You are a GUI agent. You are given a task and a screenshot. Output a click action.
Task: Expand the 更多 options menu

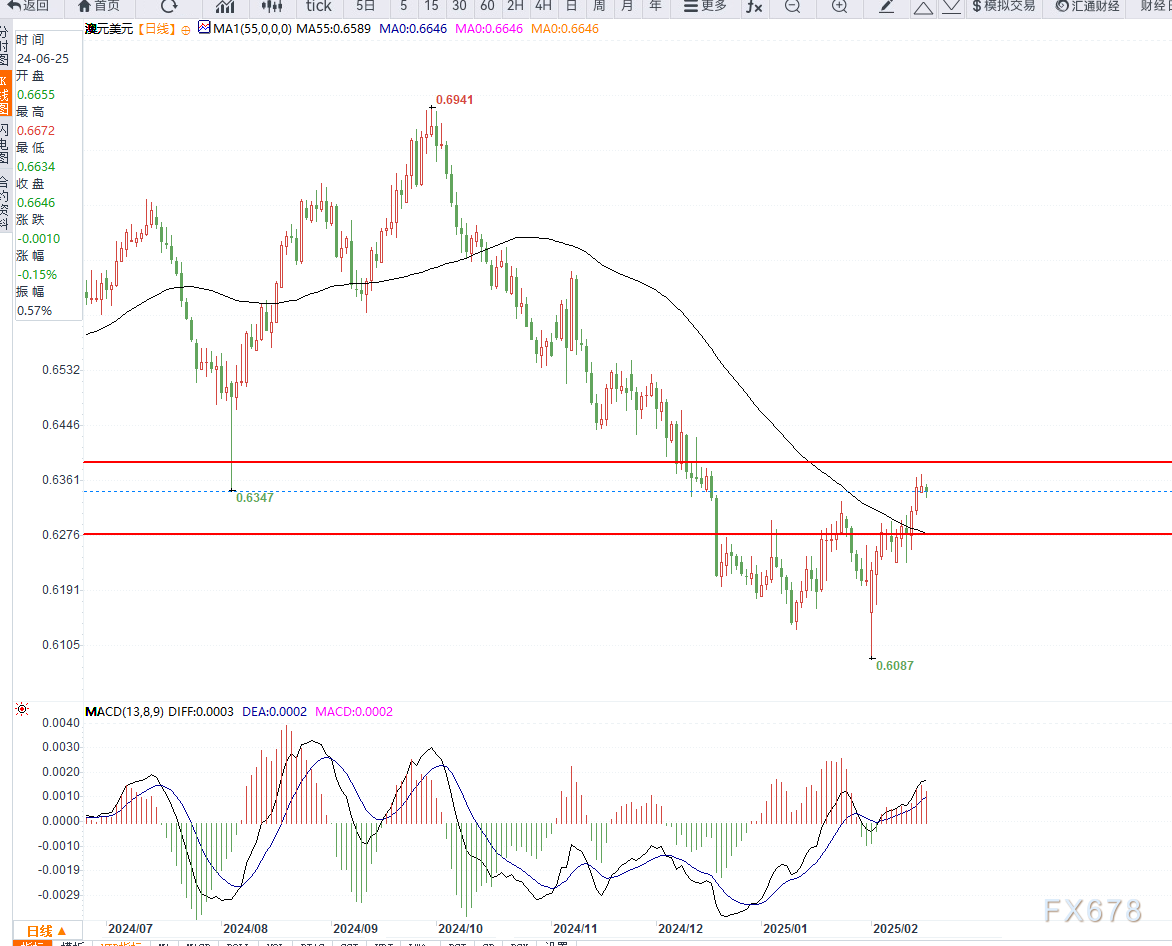(x=706, y=8)
